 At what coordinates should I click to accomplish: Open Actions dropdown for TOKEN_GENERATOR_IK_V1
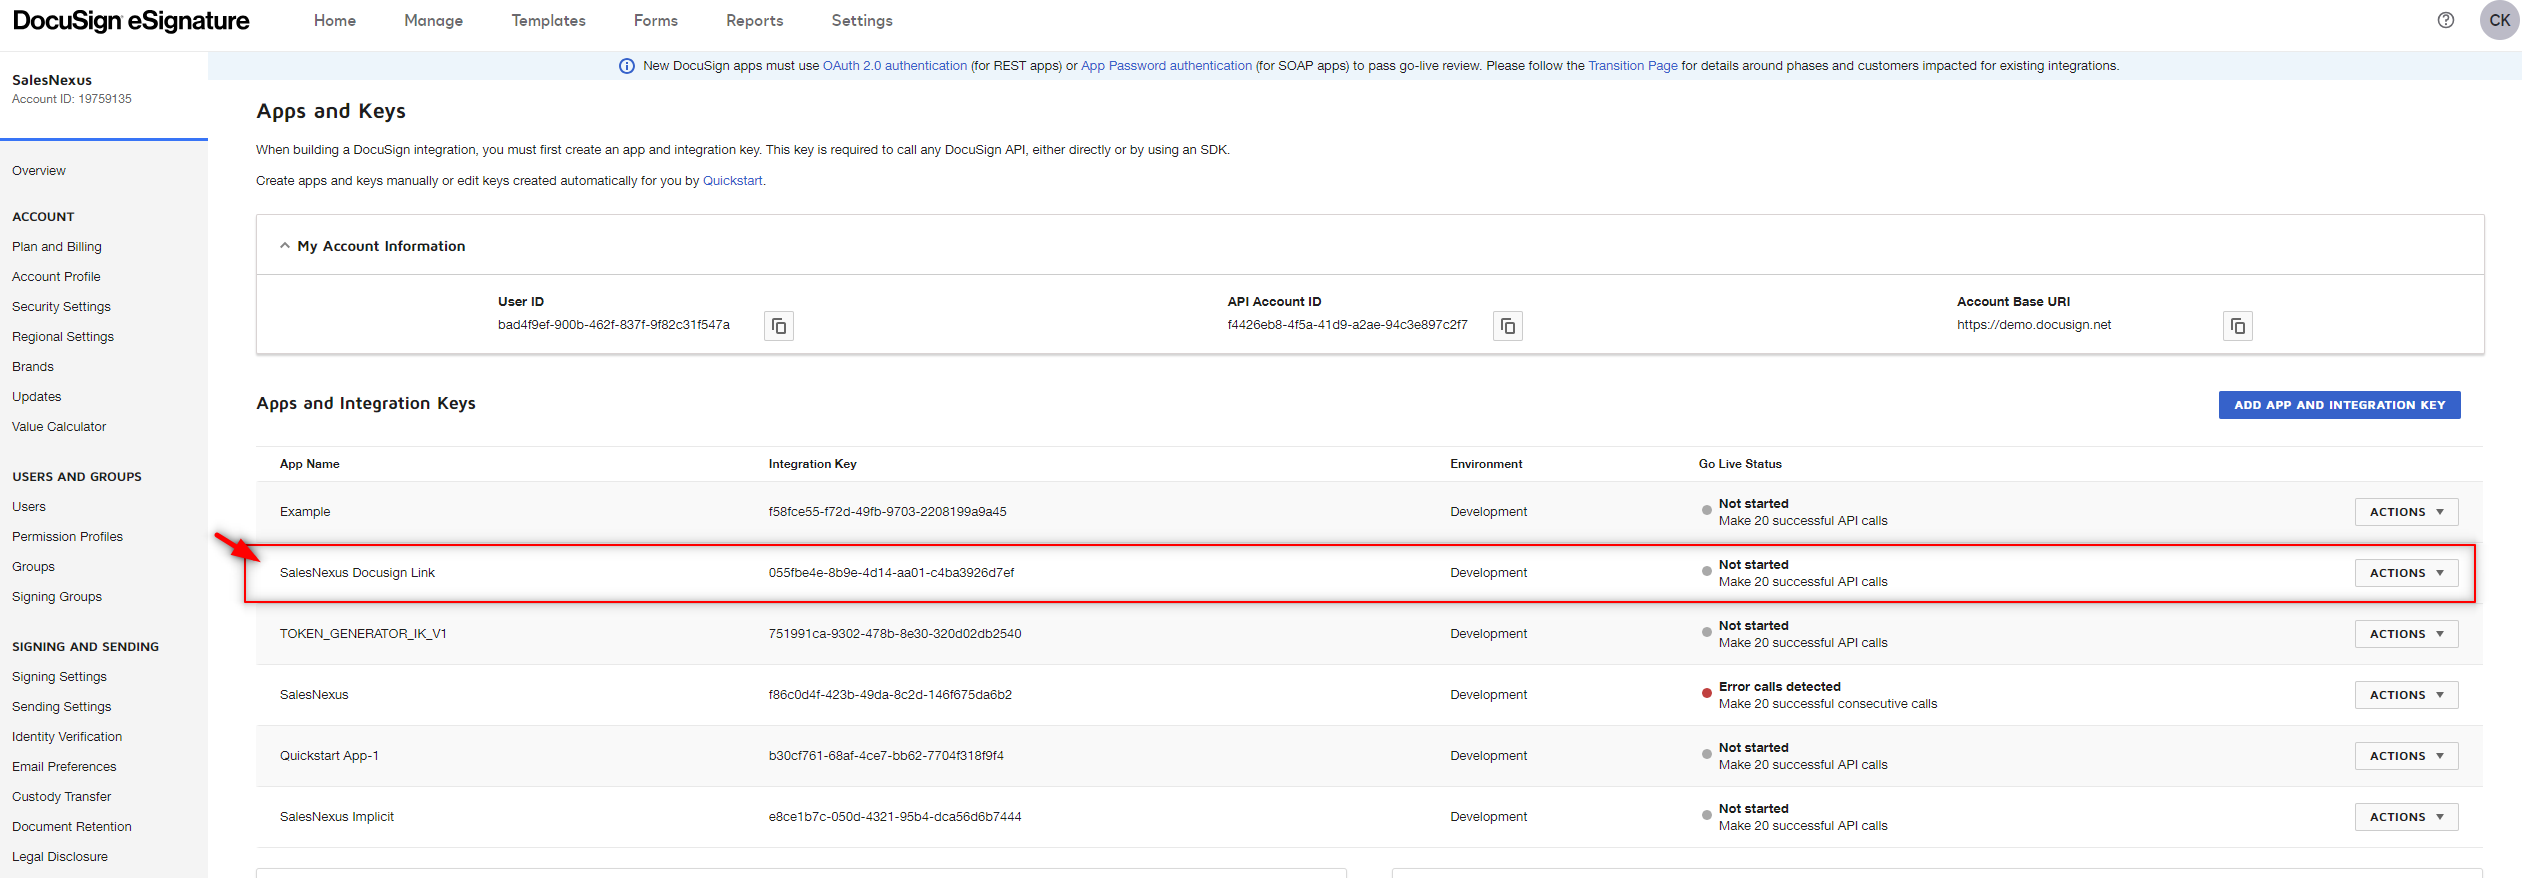pos(2406,634)
